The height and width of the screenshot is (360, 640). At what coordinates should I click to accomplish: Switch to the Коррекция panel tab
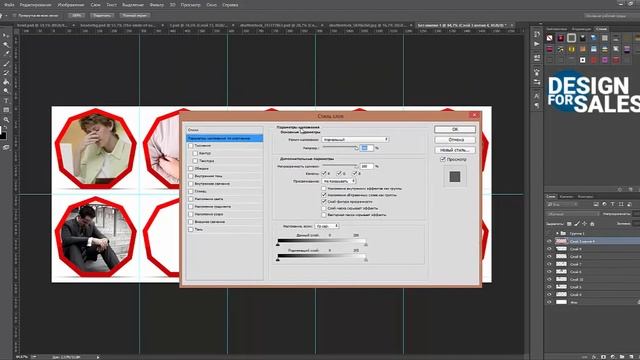(x=581, y=29)
